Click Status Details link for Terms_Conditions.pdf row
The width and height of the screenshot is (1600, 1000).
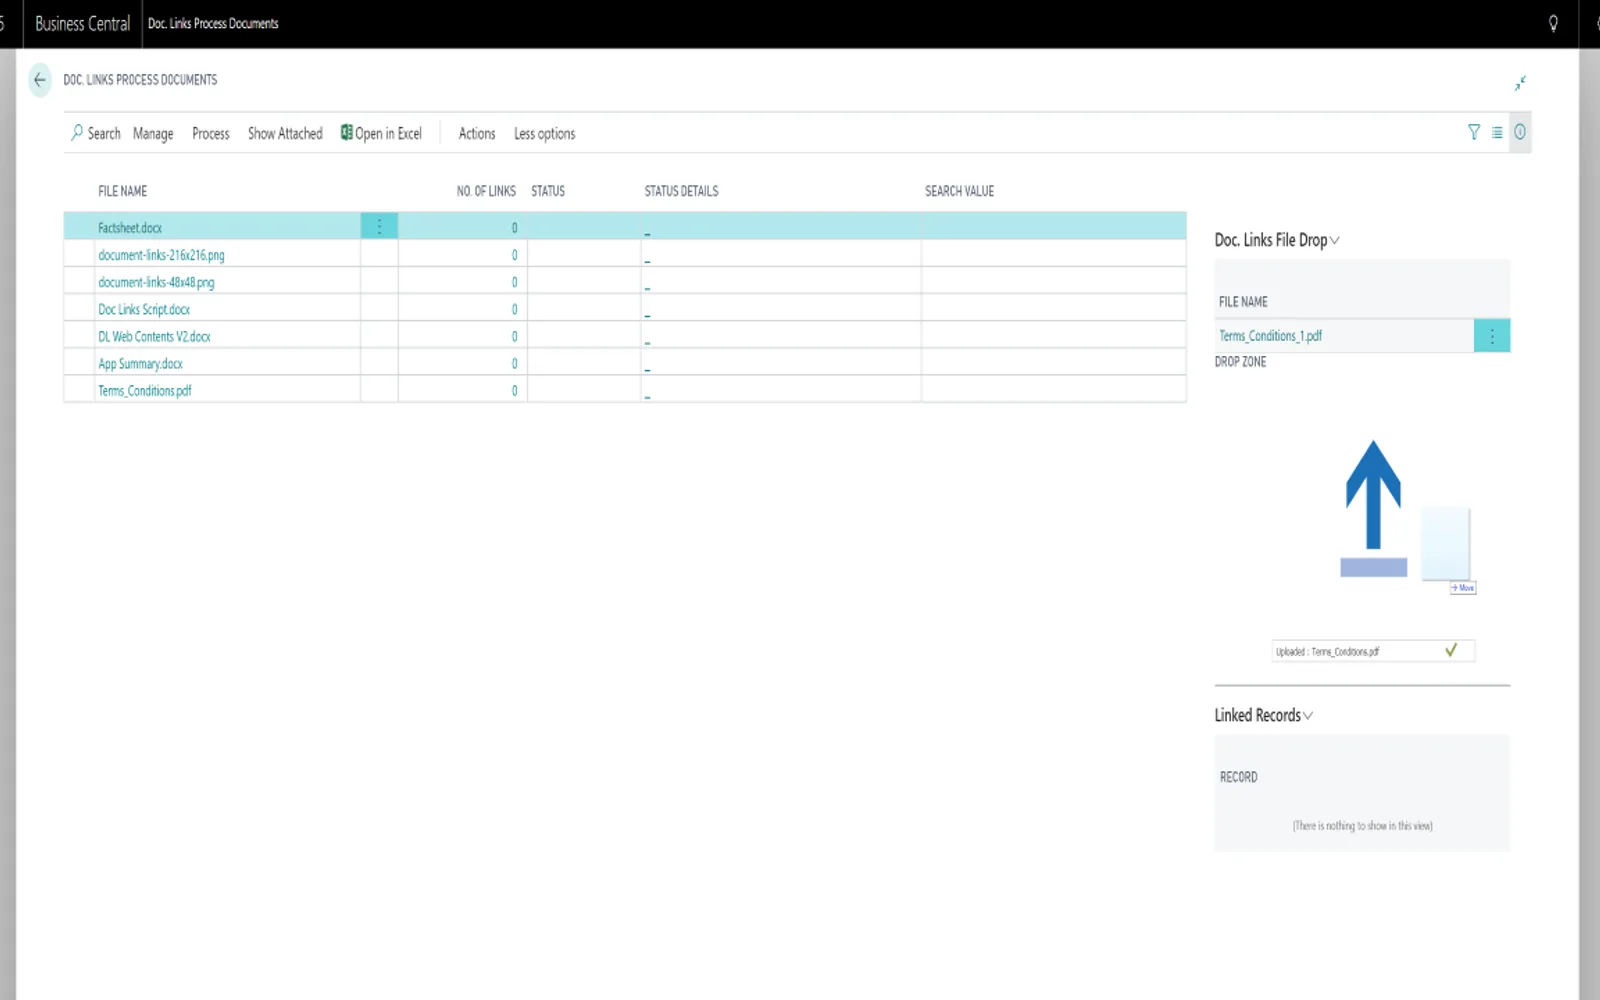(648, 395)
